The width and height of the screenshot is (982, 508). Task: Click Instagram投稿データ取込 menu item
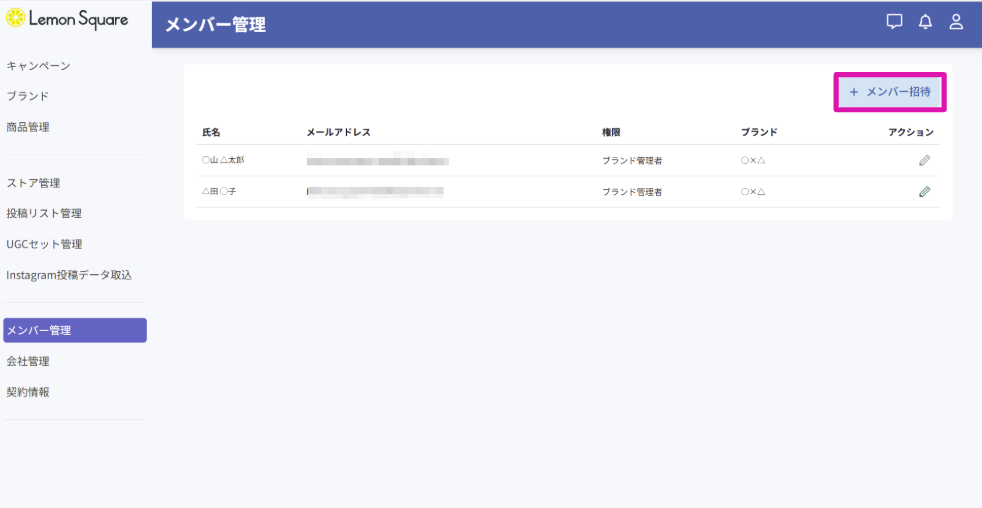(69, 275)
